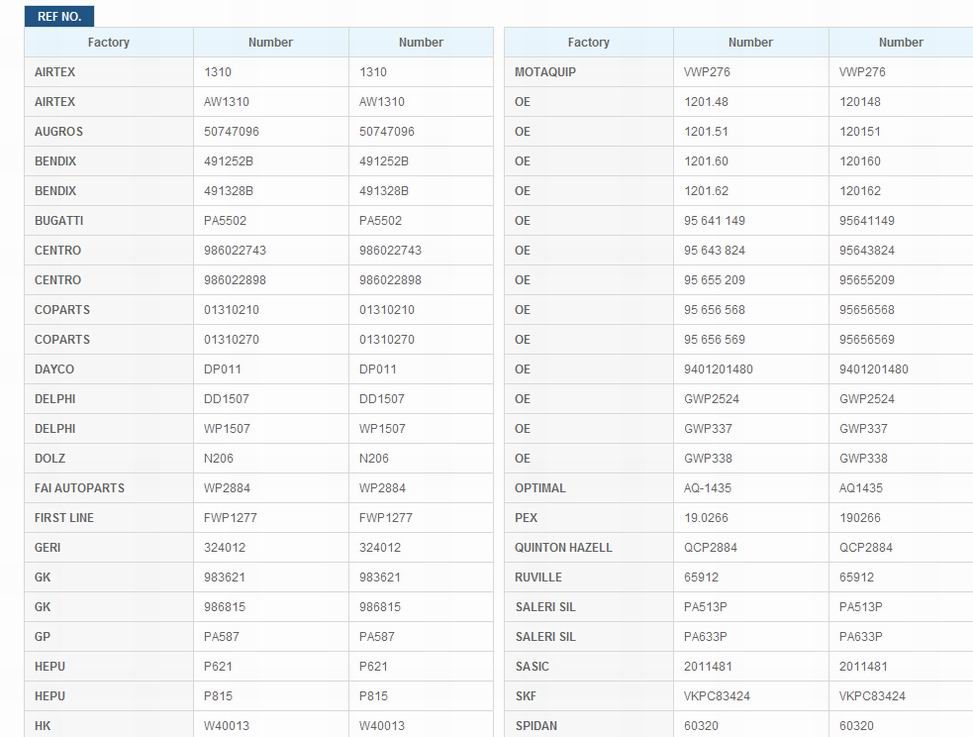Click the number 1201.48
Screen dimensions: 973x737
point(706,102)
